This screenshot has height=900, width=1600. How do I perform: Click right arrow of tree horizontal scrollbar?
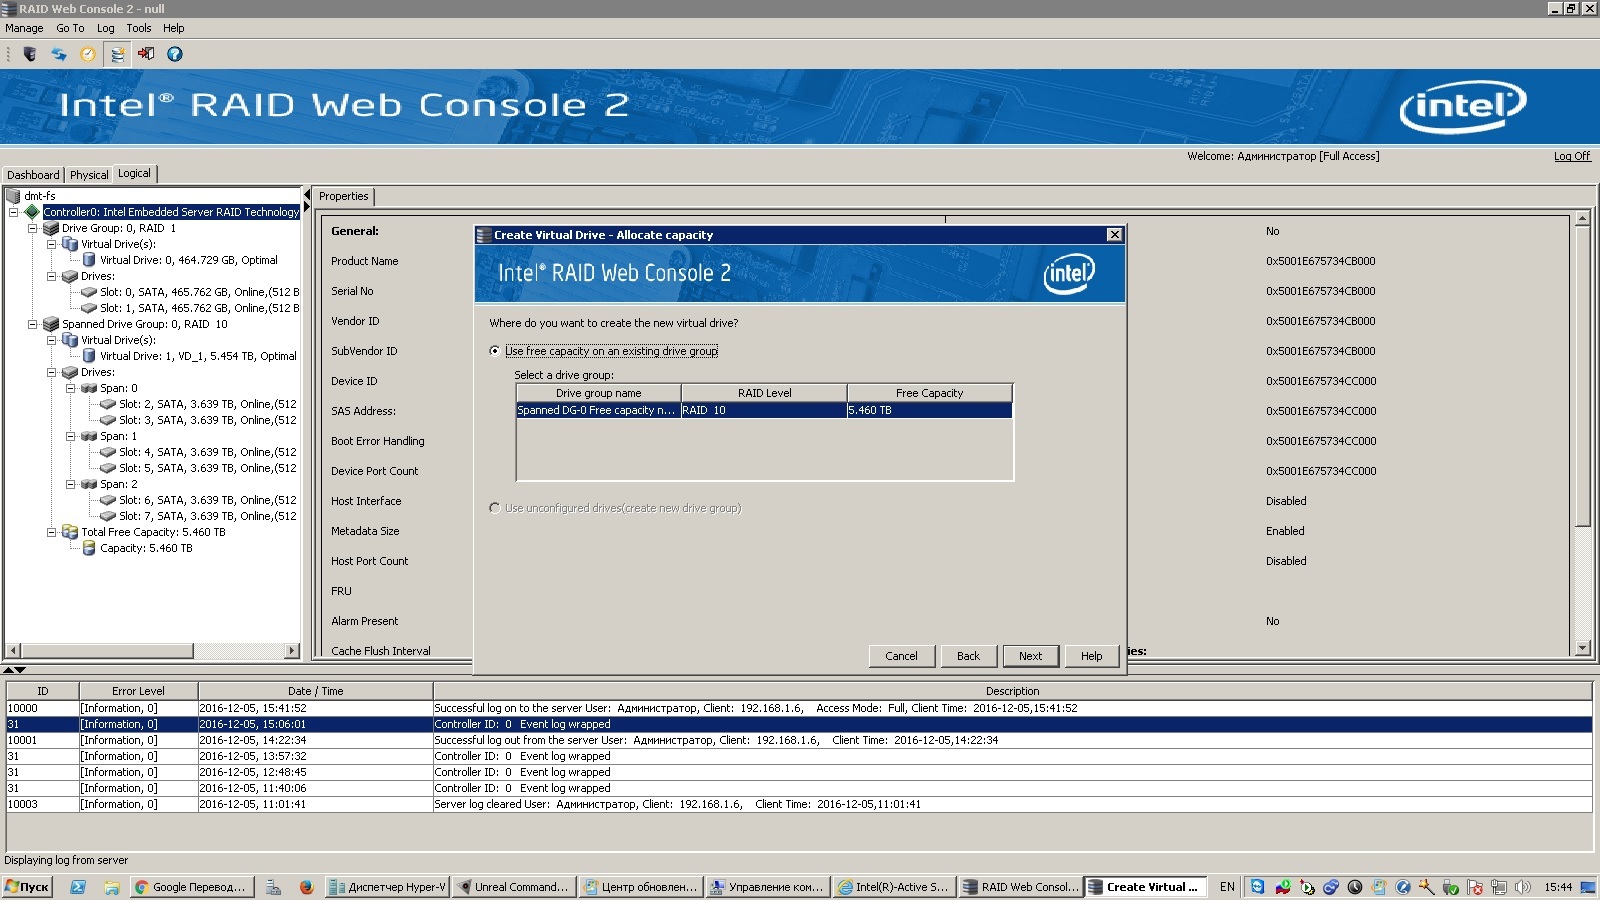click(x=292, y=651)
